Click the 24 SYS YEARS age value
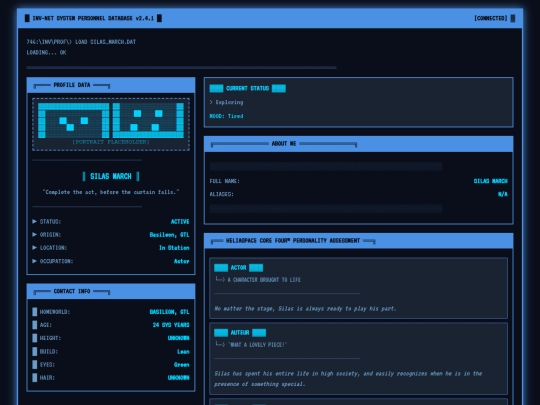Image resolution: width=540 pixels, height=405 pixels. [171, 325]
